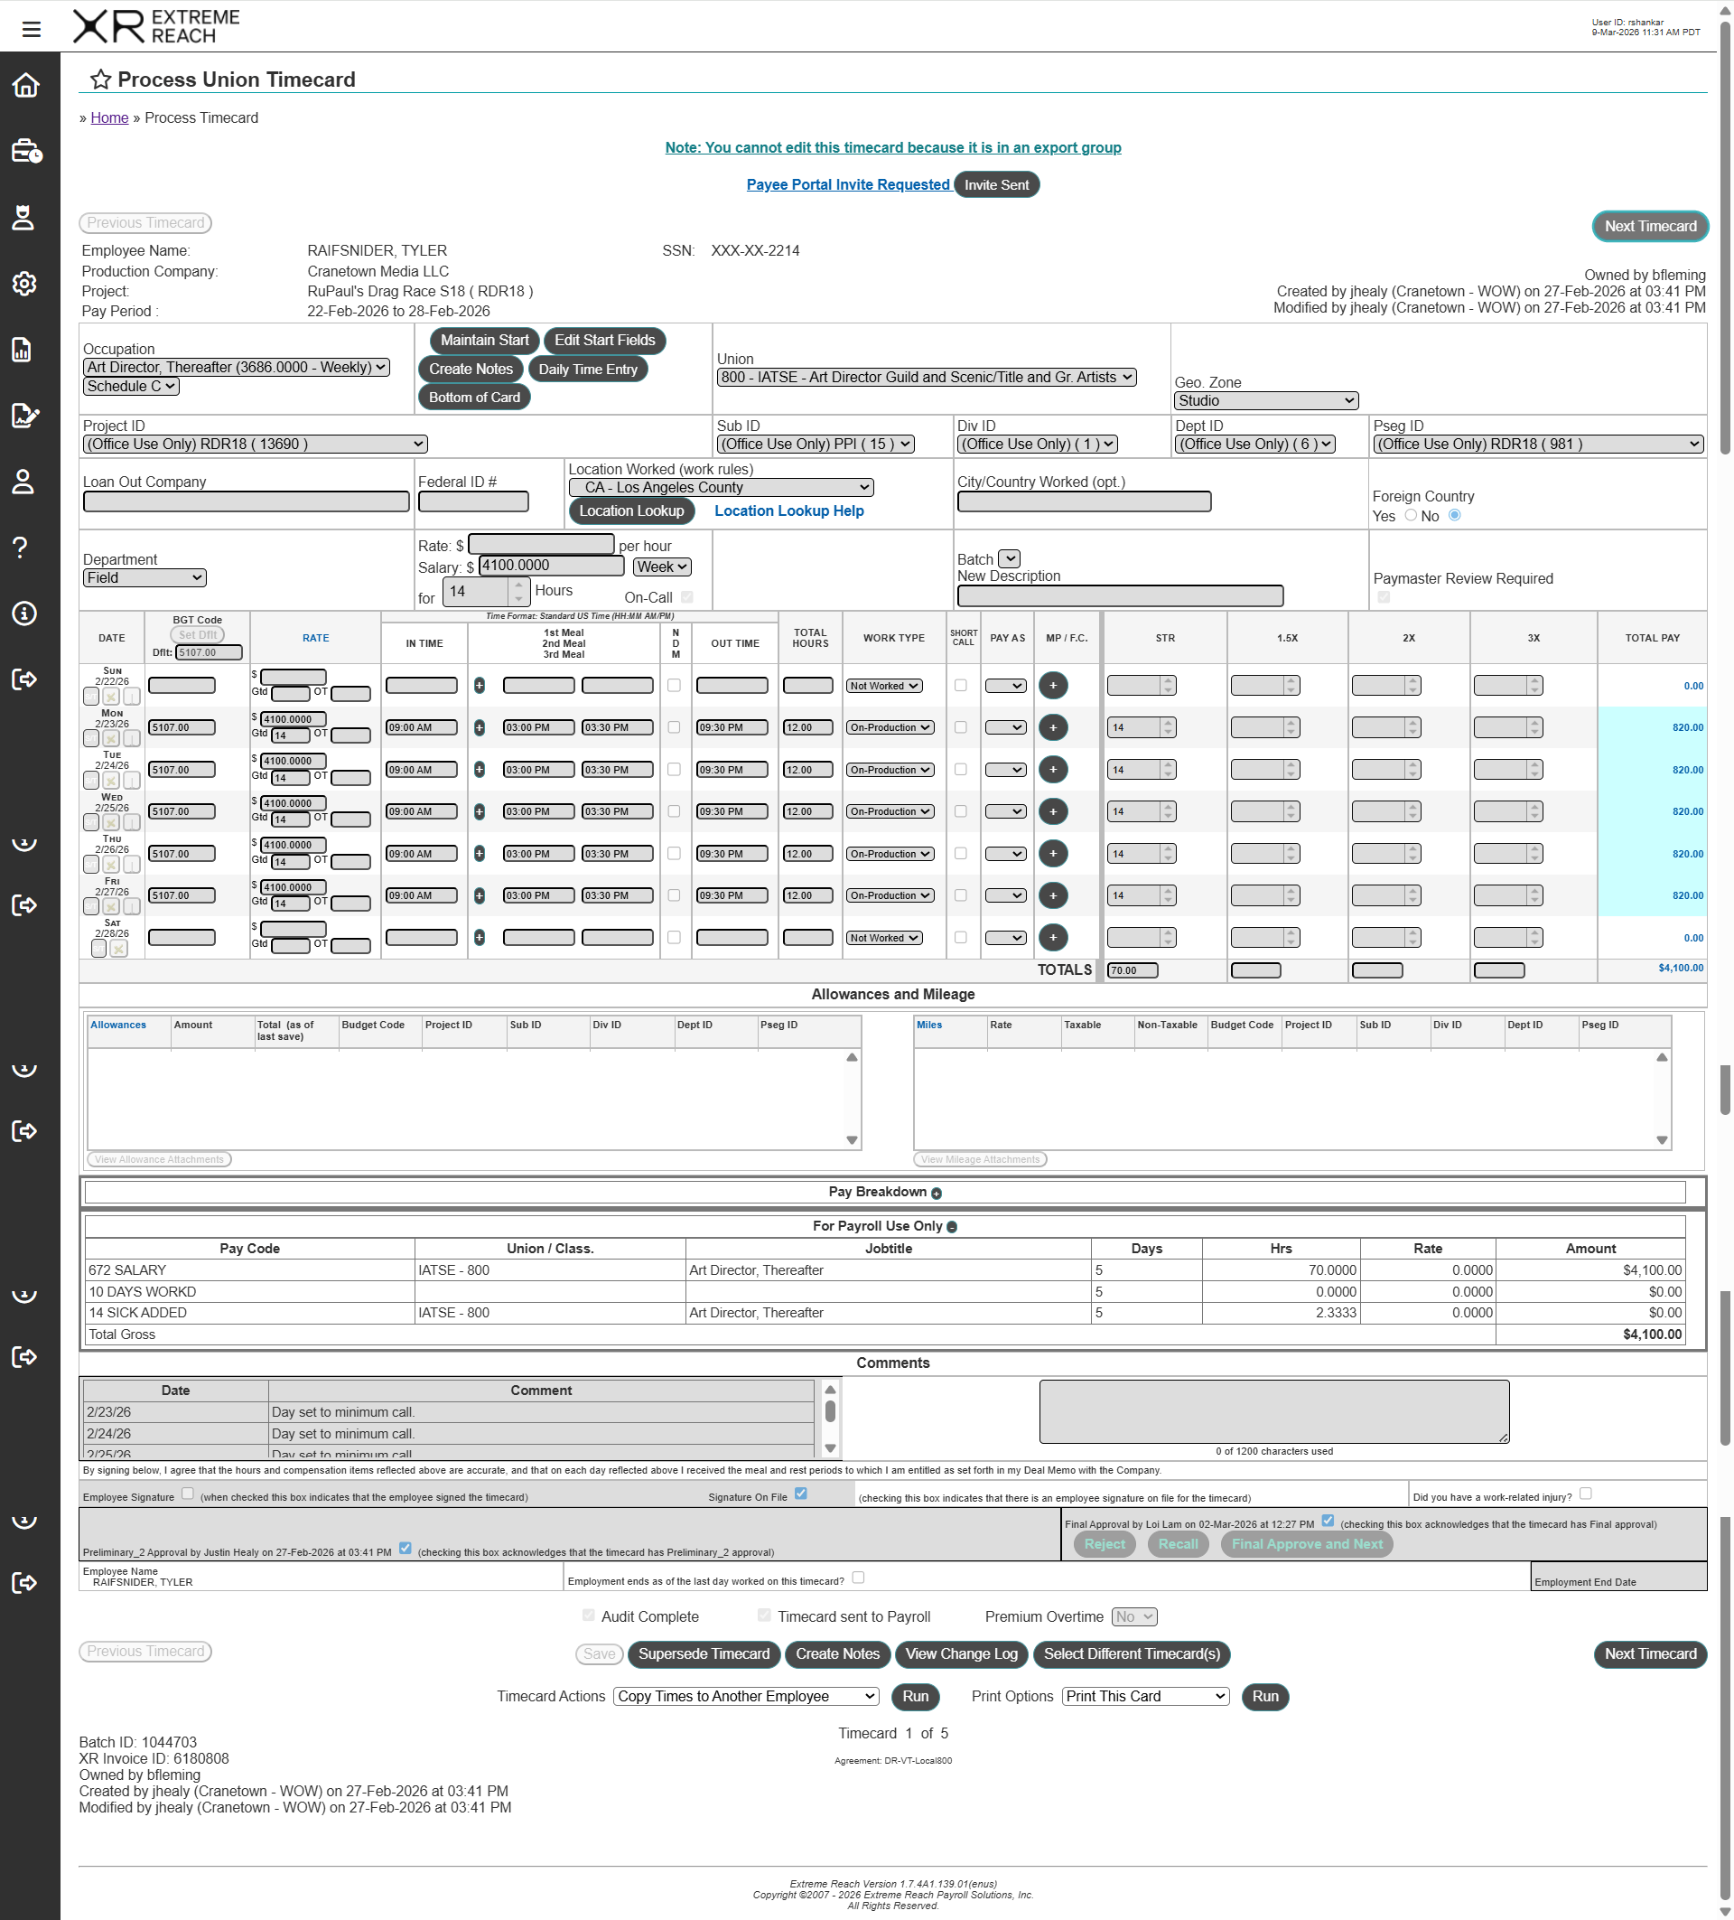Click Friday 2/27/26 MP/F.C. plus icon
The image size is (1734, 1920).
pos(1052,895)
